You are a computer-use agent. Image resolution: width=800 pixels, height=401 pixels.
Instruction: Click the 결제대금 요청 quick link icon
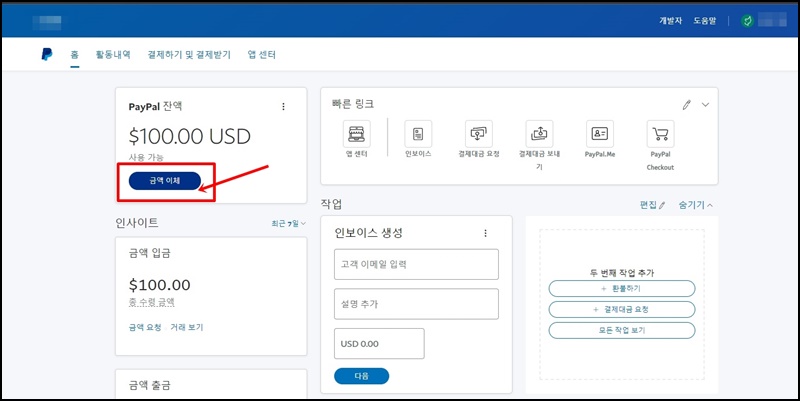(479, 134)
